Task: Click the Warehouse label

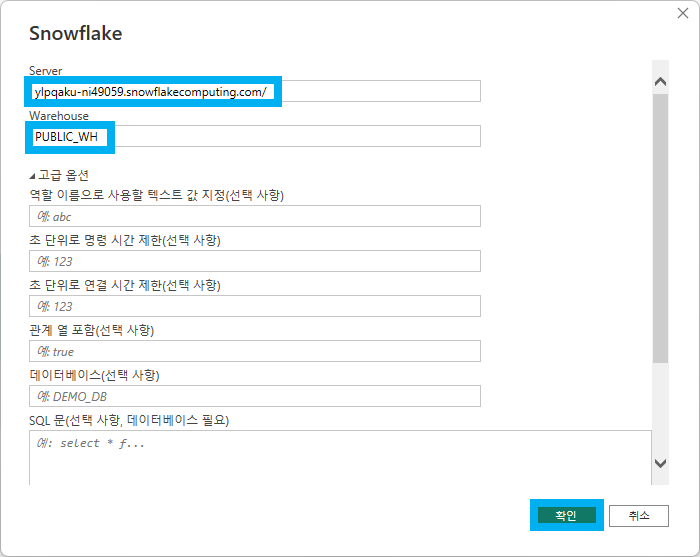Action: (59, 116)
